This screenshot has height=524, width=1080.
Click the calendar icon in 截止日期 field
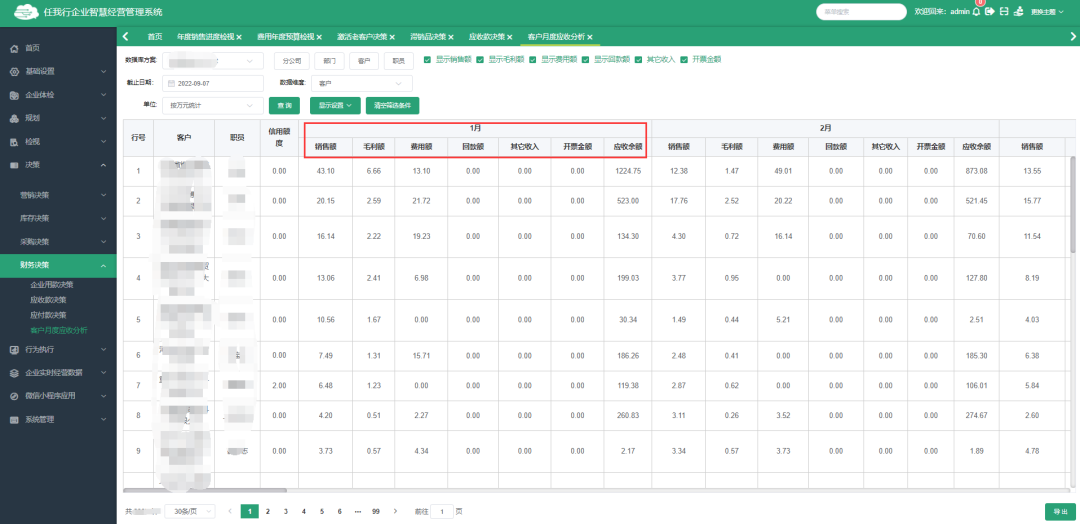(170, 83)
